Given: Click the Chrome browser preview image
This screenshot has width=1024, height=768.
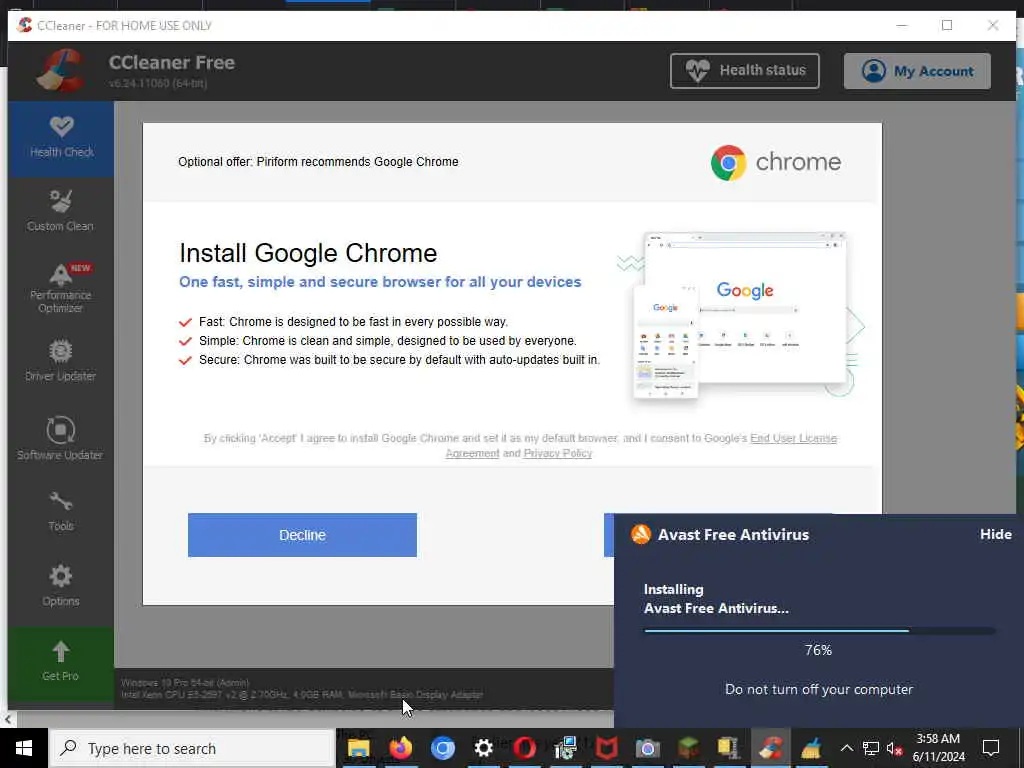Looking at the screenshot, I should pyautogui.click(x=742, y=315).
